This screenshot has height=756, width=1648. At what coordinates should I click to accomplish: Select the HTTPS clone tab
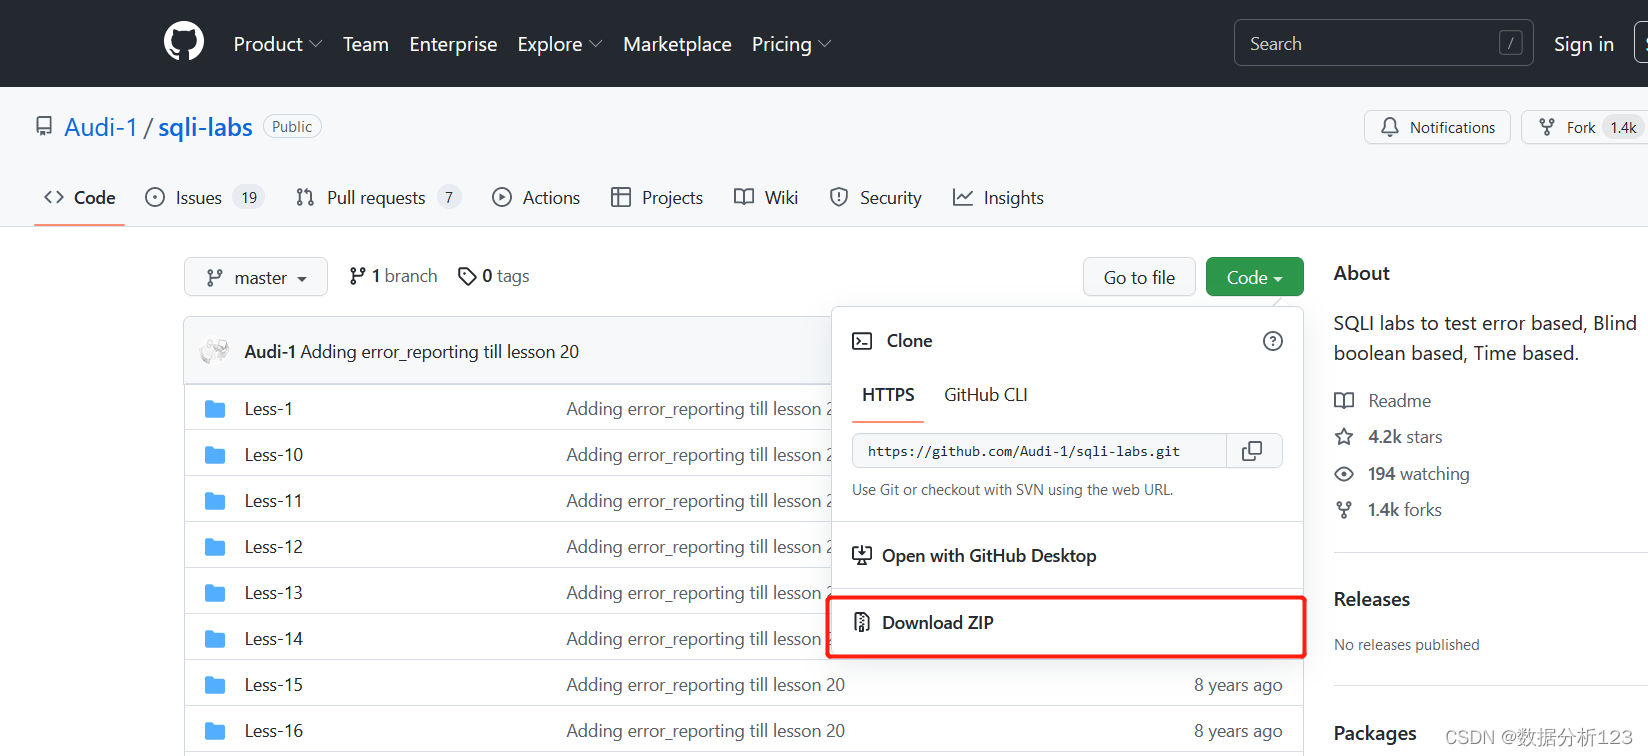(888, 395)
